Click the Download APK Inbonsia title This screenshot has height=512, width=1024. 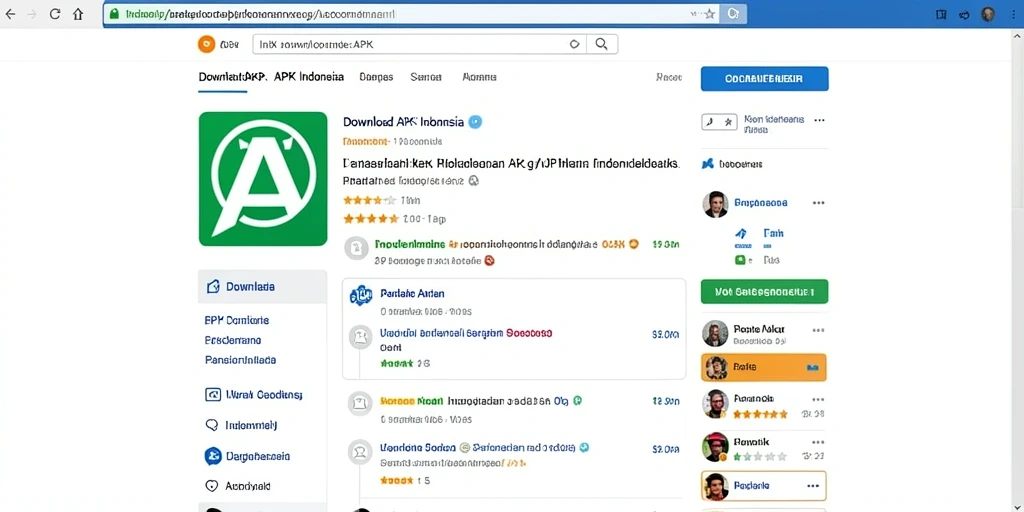pos(404,121)
